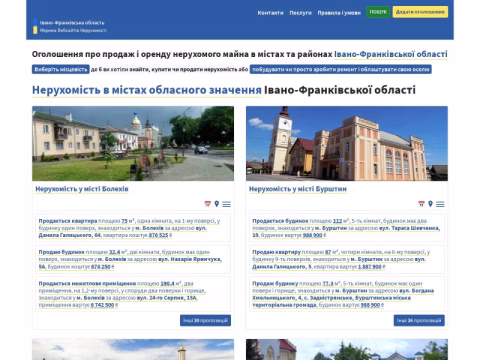Open bottom-right partially visible city photo

tap(347, 349)
